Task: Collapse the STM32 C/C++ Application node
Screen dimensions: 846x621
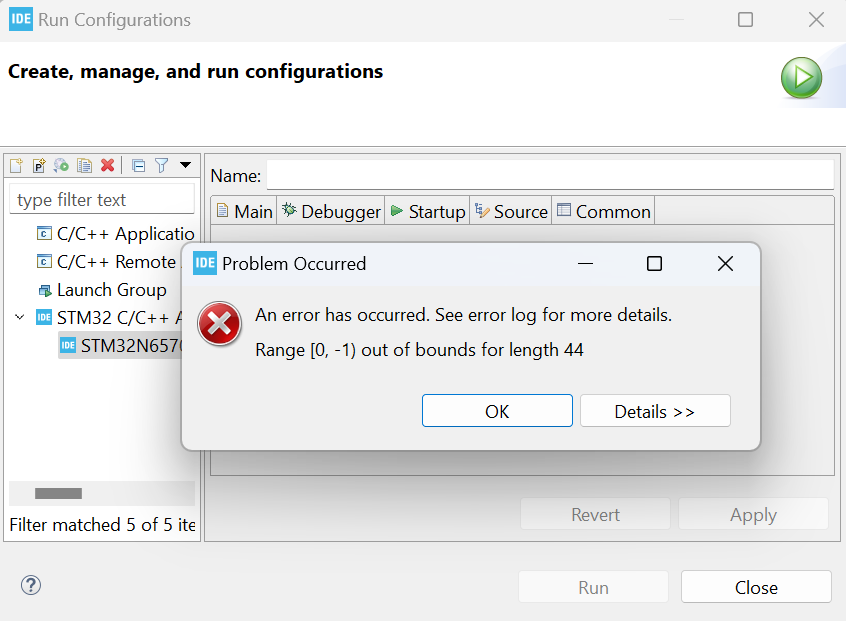Action: pyautogui.click(x=20, y=318)
